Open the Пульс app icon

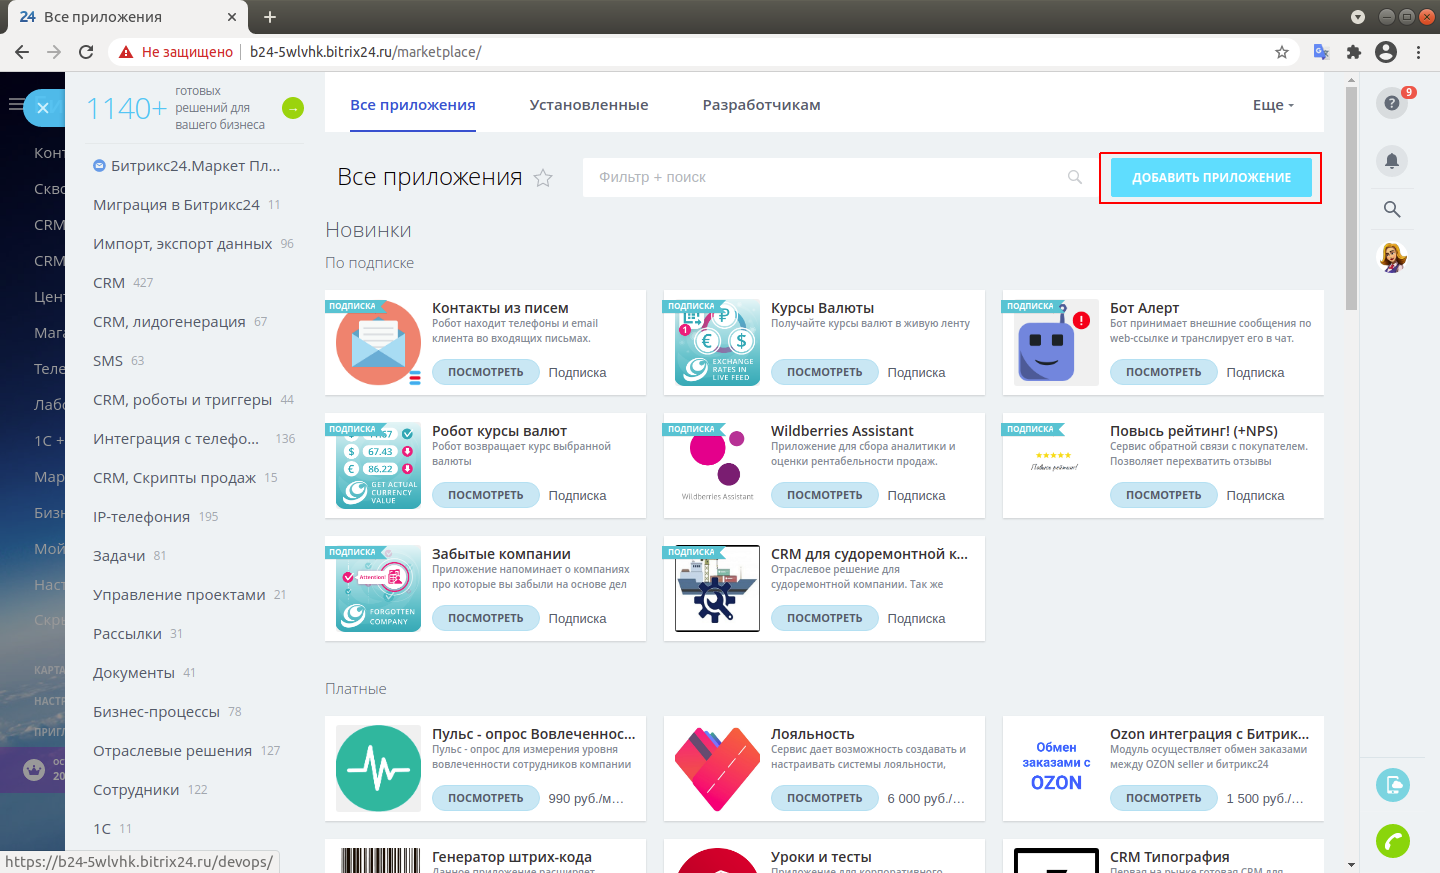point(379,769)
